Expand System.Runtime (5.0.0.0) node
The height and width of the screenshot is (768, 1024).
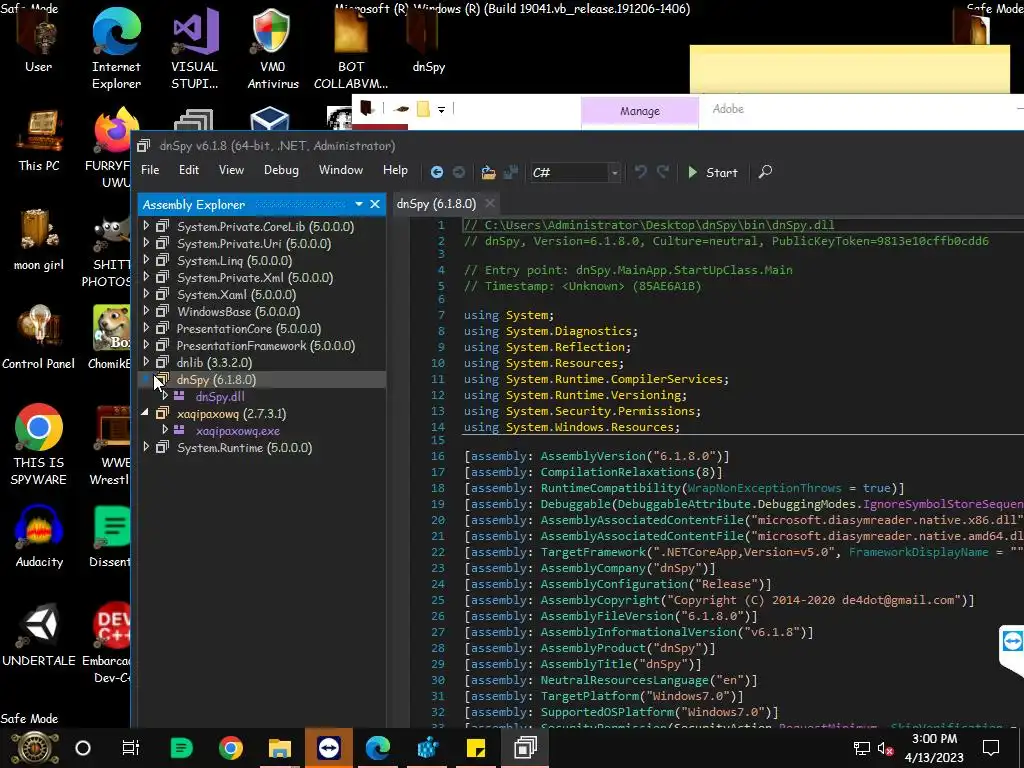146,447
